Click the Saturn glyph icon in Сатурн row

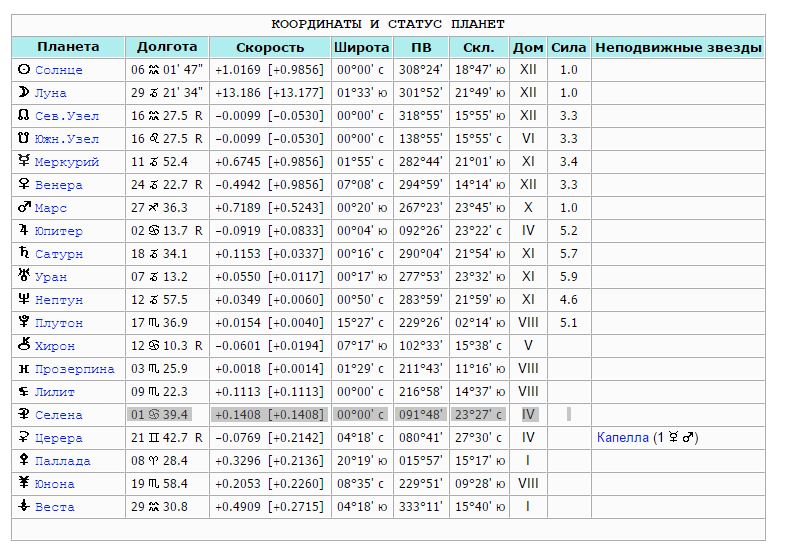24,254
